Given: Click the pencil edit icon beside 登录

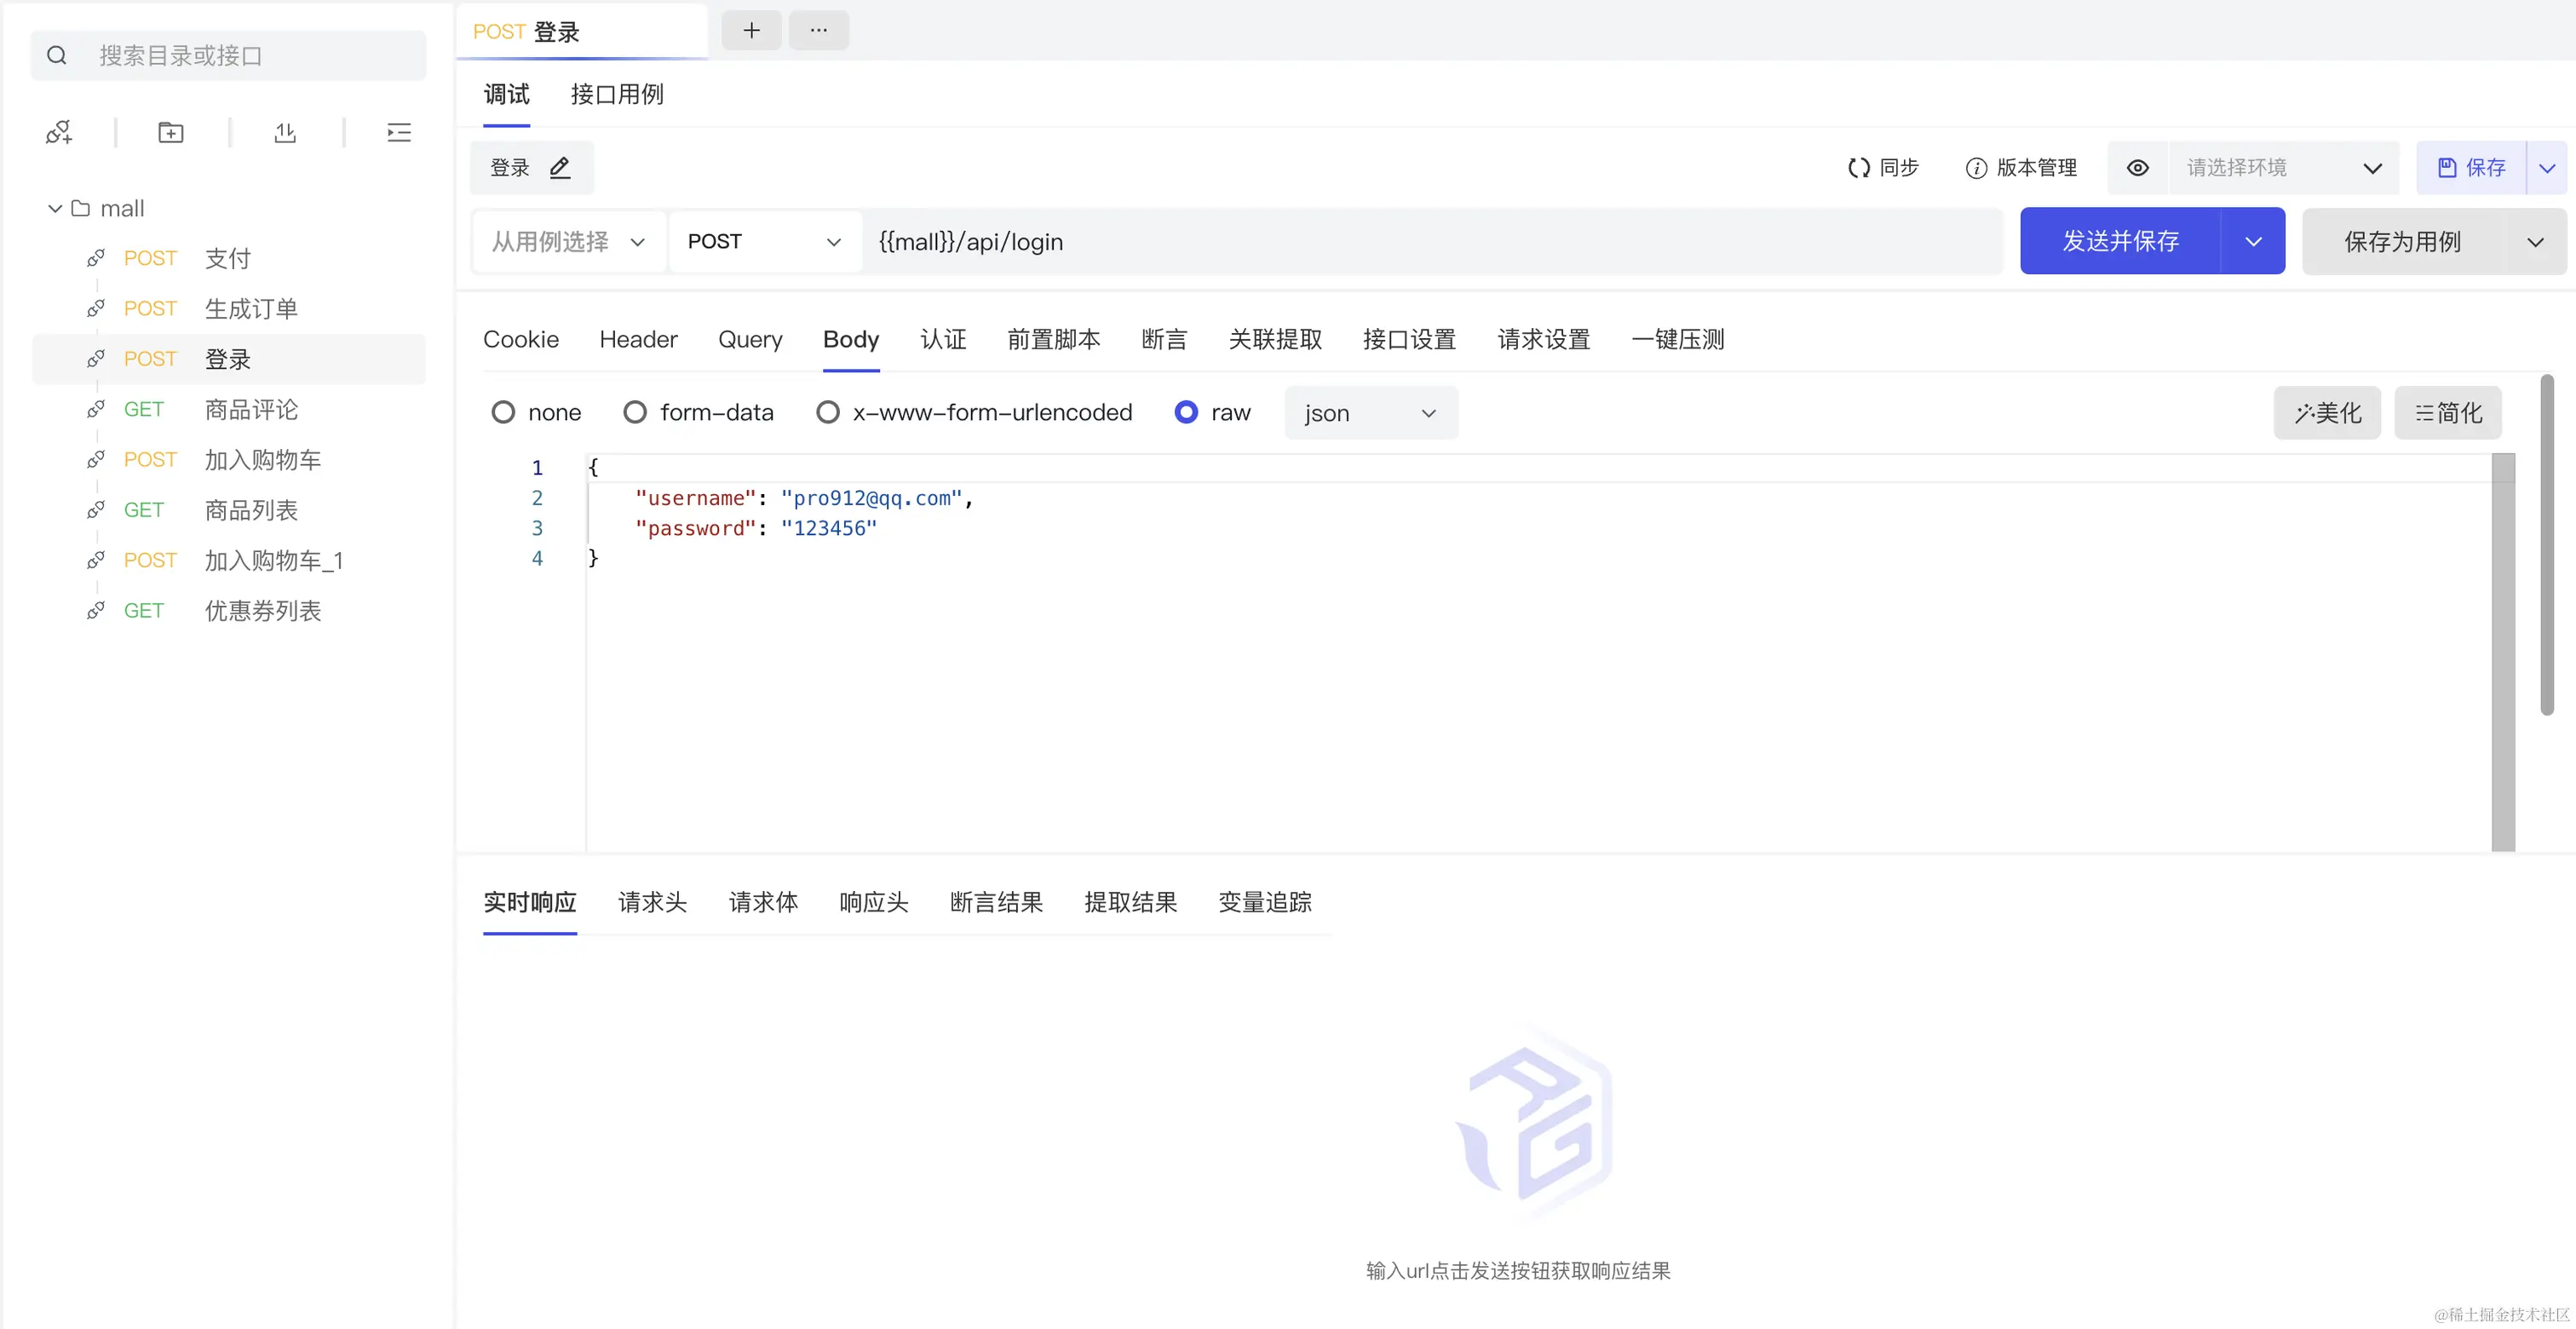Looking at the screenshot, I should pyautogui.click(x=560, y=168).
